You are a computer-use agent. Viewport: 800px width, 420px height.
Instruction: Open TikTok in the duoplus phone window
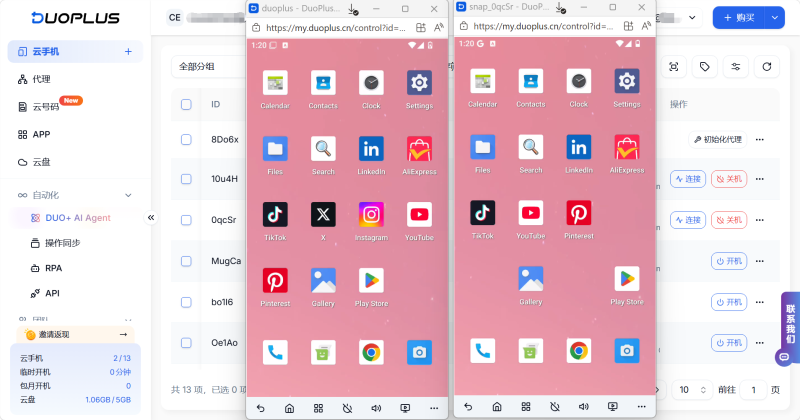point(274,215)
